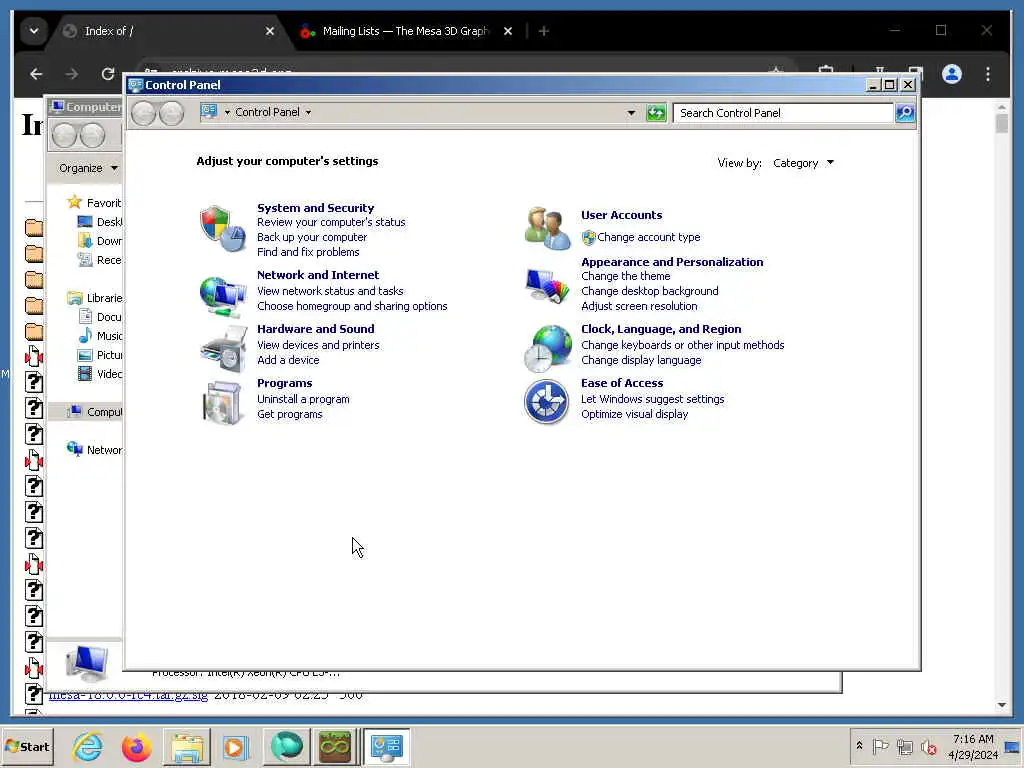Open Chrome tab search dropdown

click(34, 31)
